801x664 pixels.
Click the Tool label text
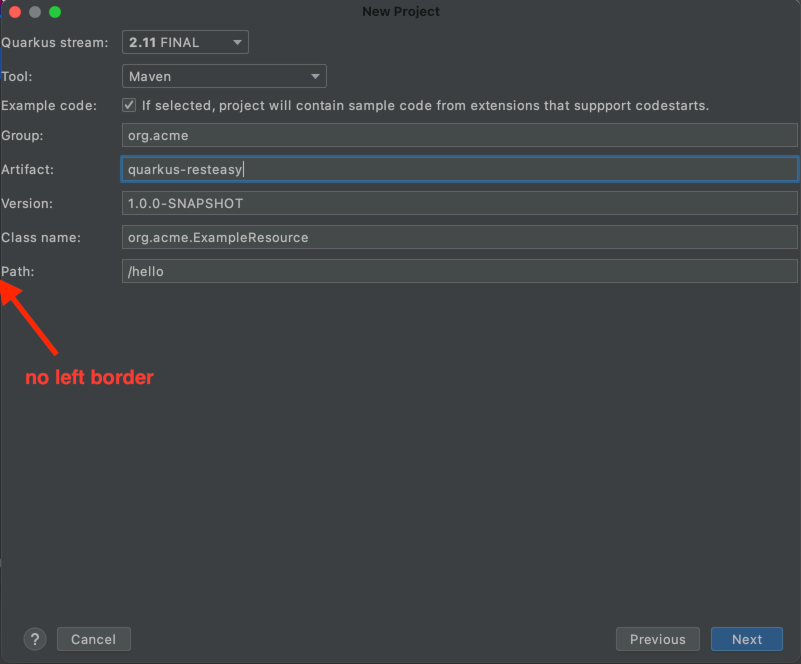[x=17, y=77]
